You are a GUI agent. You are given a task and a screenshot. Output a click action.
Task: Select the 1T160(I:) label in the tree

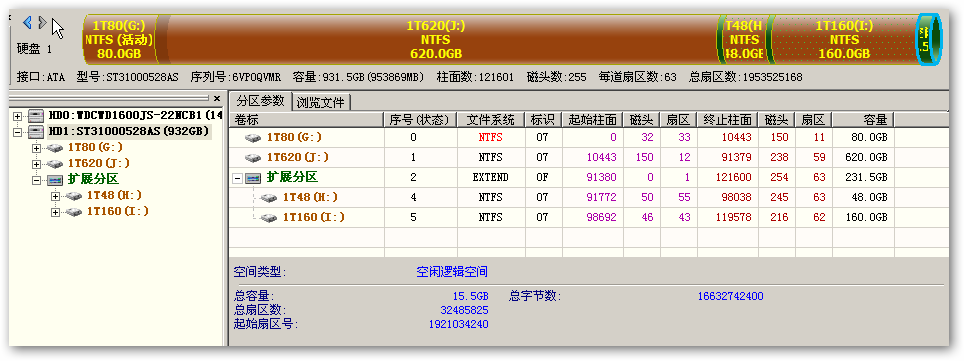(x=117, y=212)
